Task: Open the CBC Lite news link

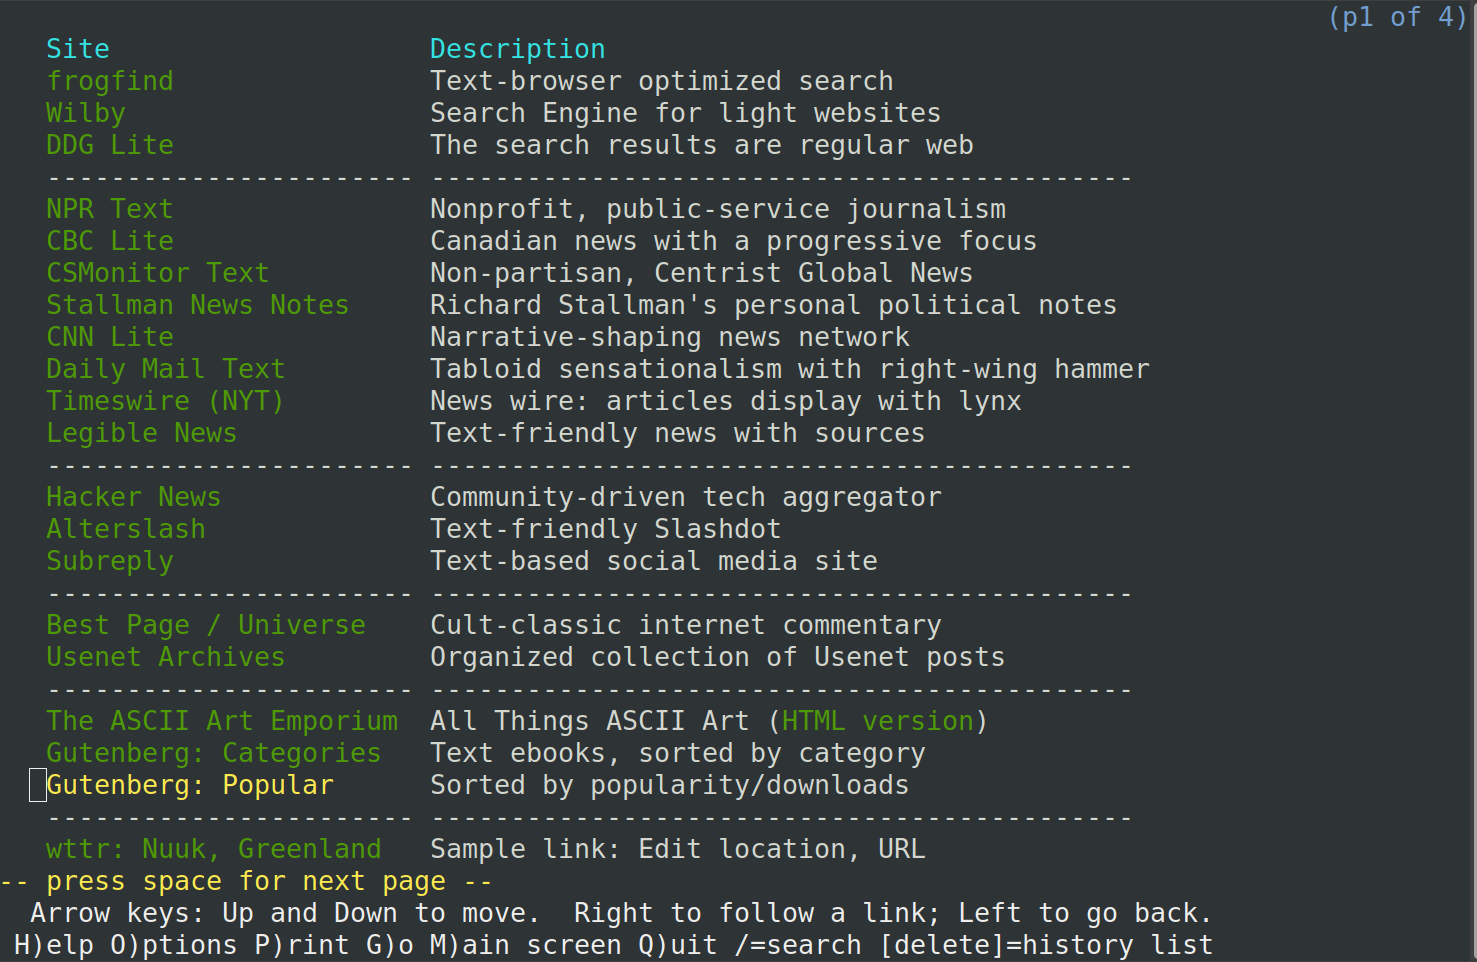Action: pyautogui.click(x=109, y=241)
